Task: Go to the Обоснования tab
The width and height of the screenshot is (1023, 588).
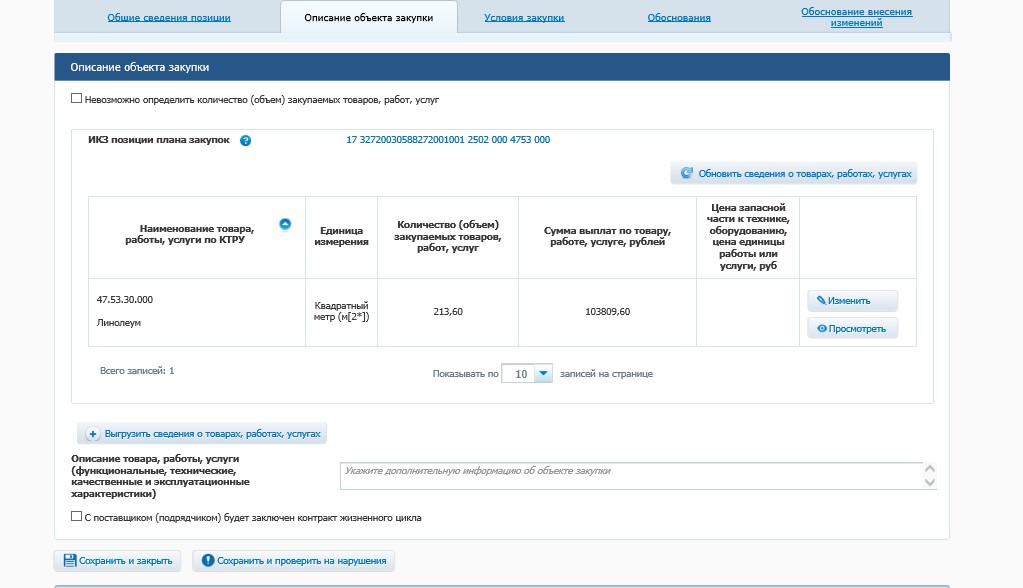Action: click(x=679, y=18)
